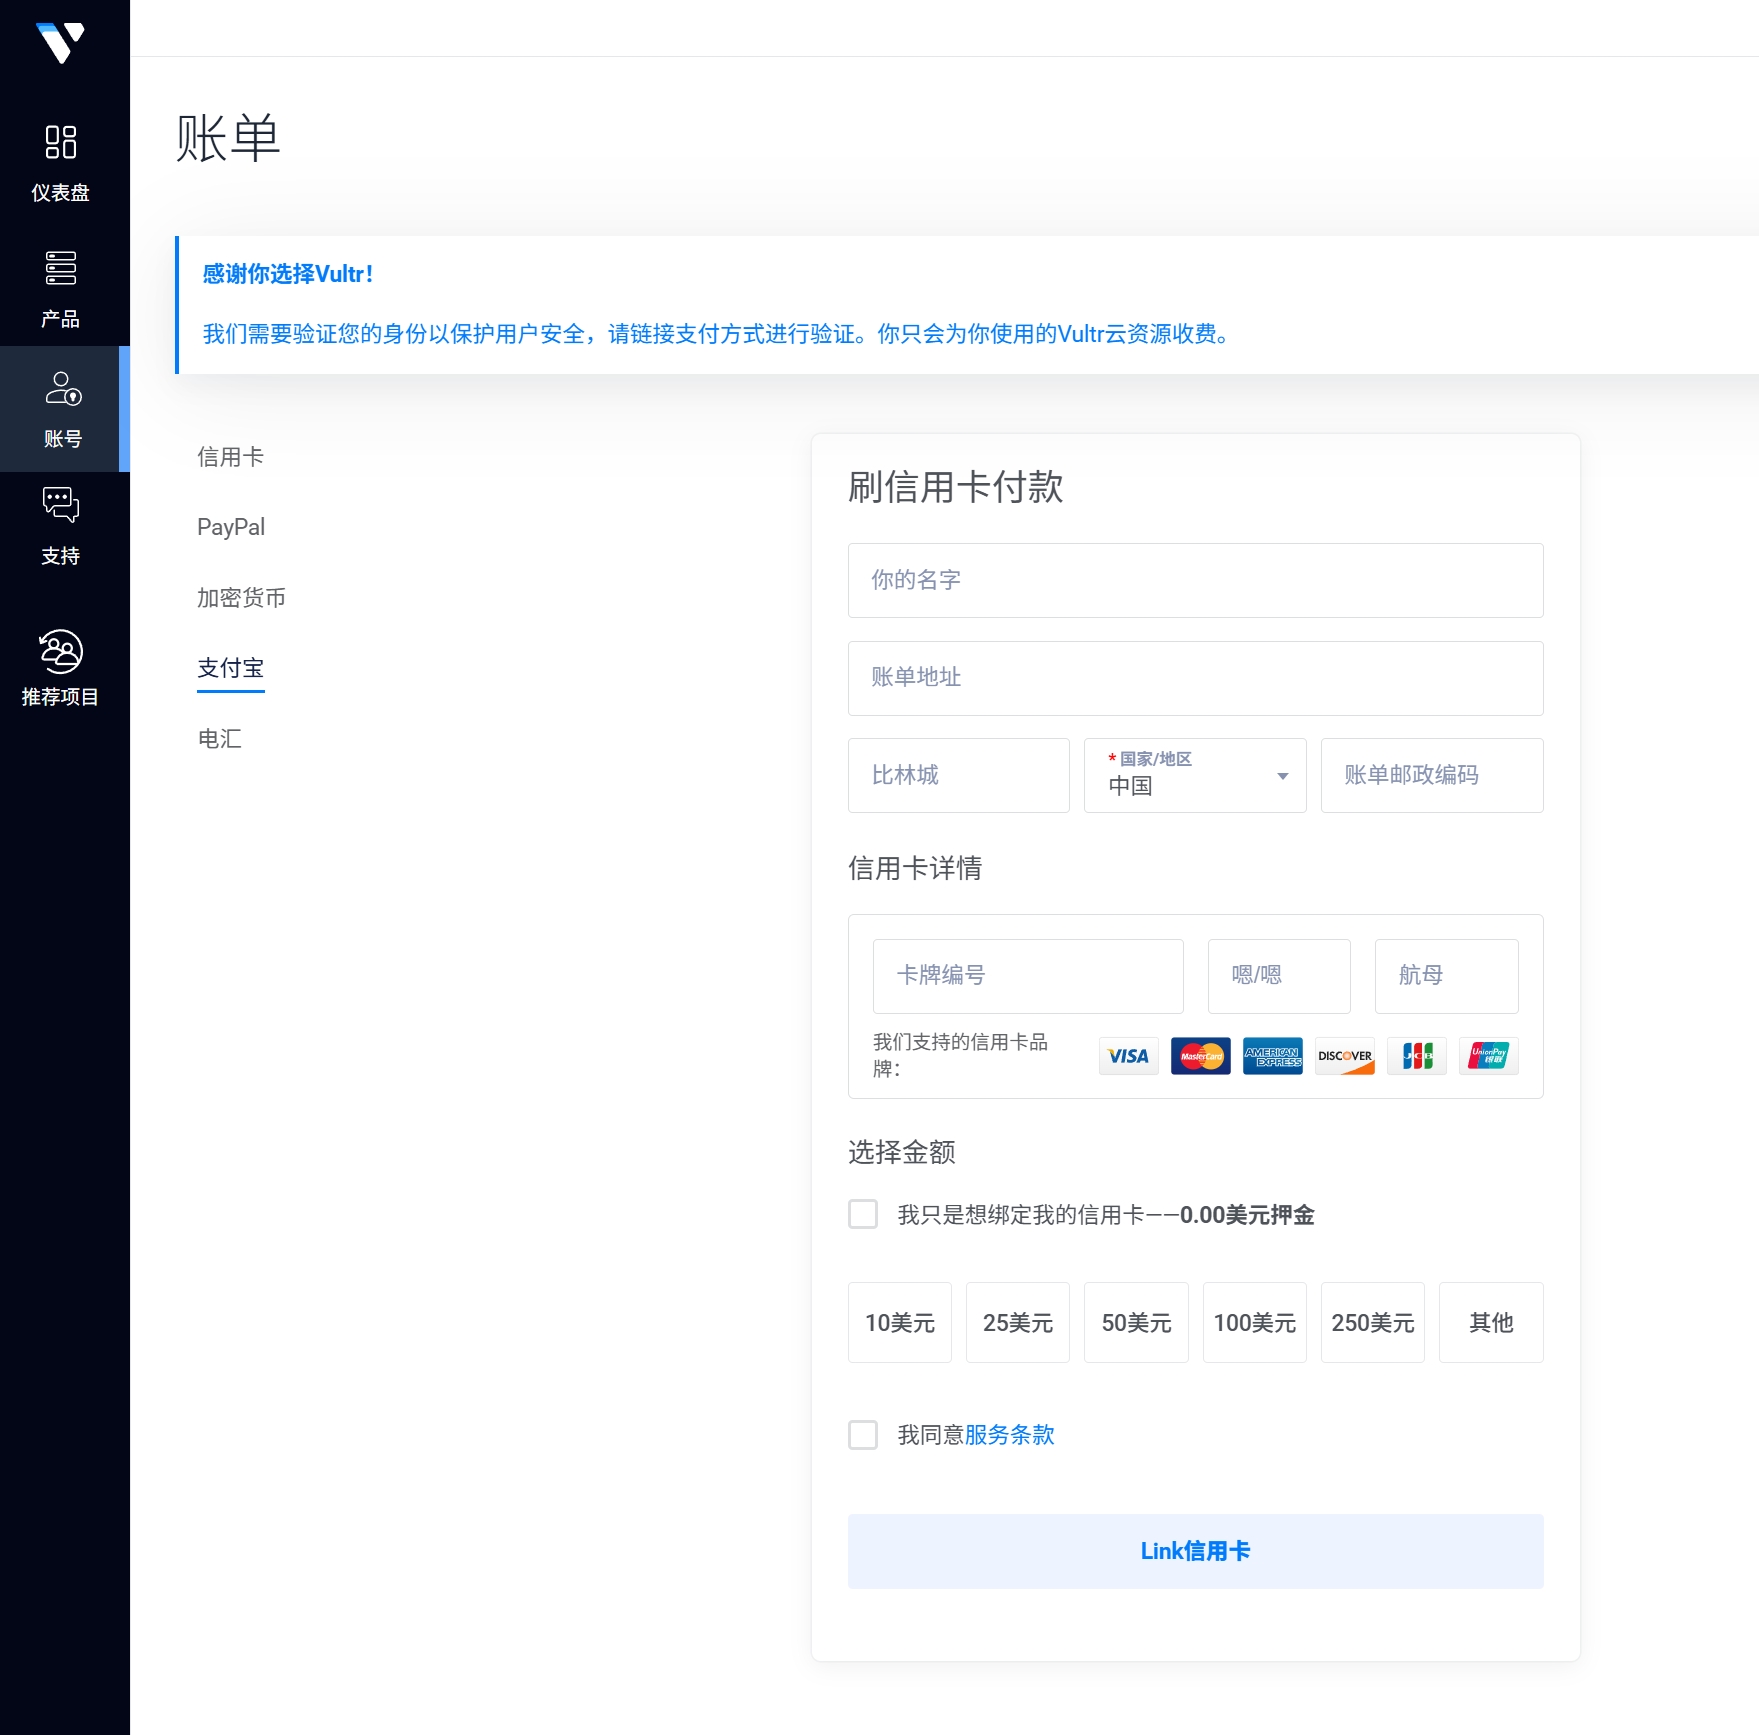Select the 账号 account sidebar icon

click(x=62, y=389)
